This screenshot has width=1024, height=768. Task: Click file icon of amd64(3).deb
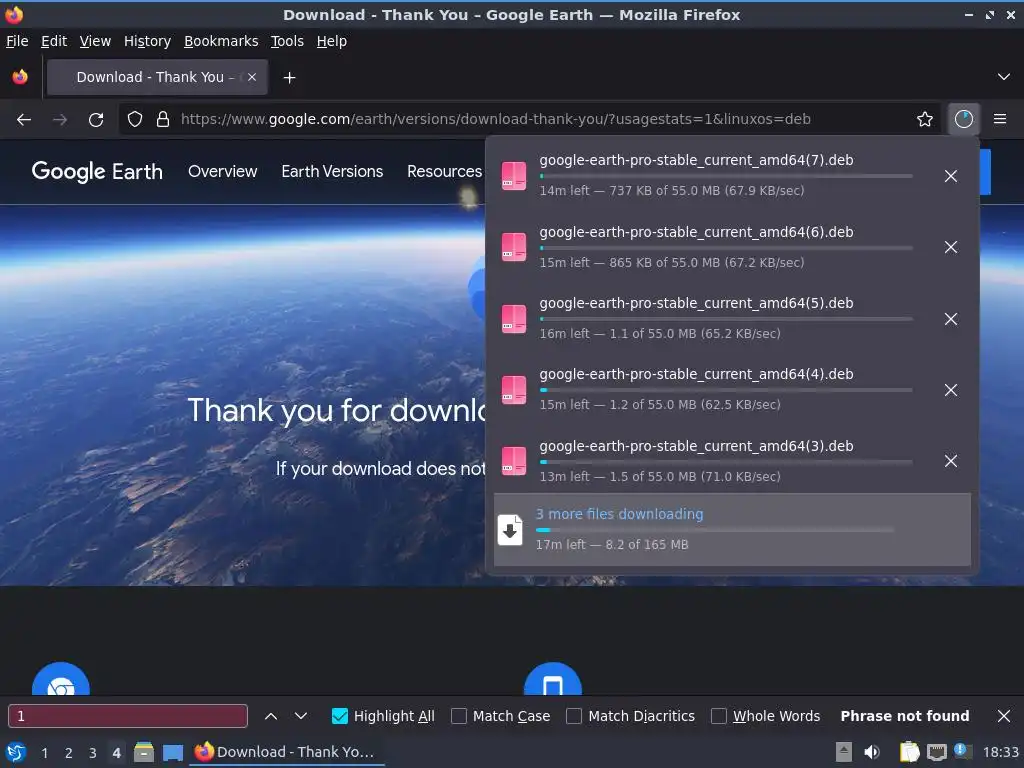pos(514,461)
